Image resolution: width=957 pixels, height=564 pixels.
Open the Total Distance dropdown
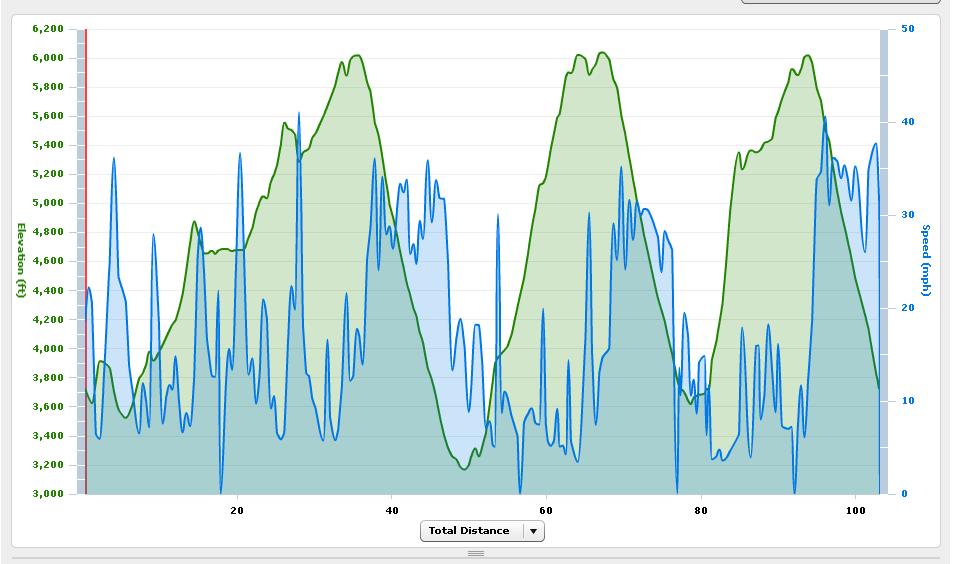[470, 531]
